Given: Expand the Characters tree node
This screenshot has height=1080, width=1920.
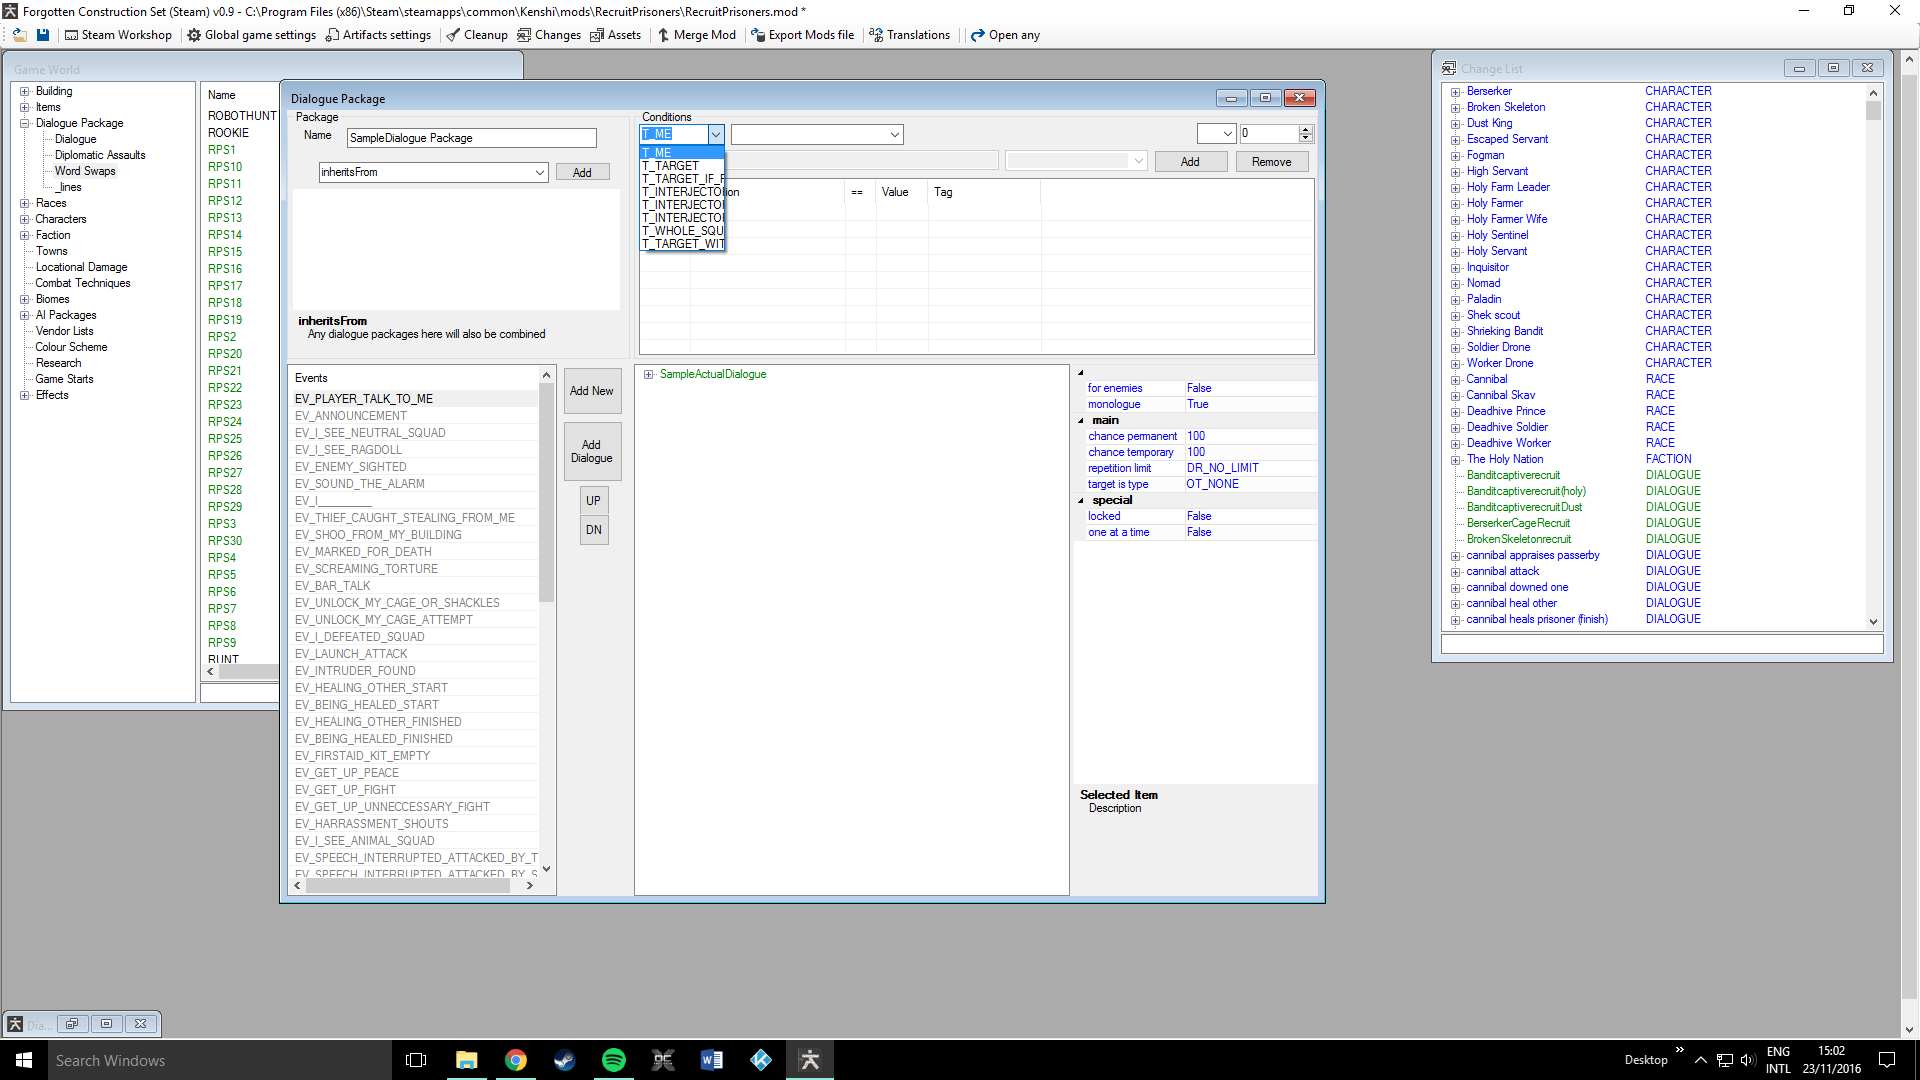Looking at the screenshot, I should [x=25, y=219].
